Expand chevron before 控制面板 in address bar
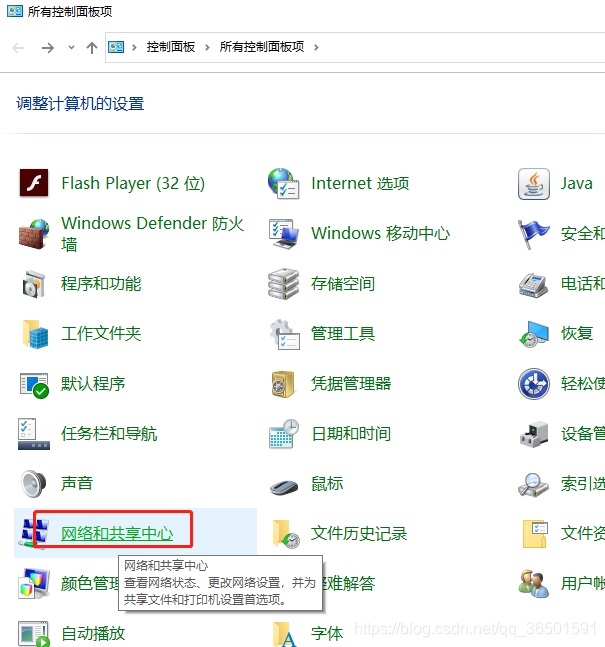 (x=134, y=47)
